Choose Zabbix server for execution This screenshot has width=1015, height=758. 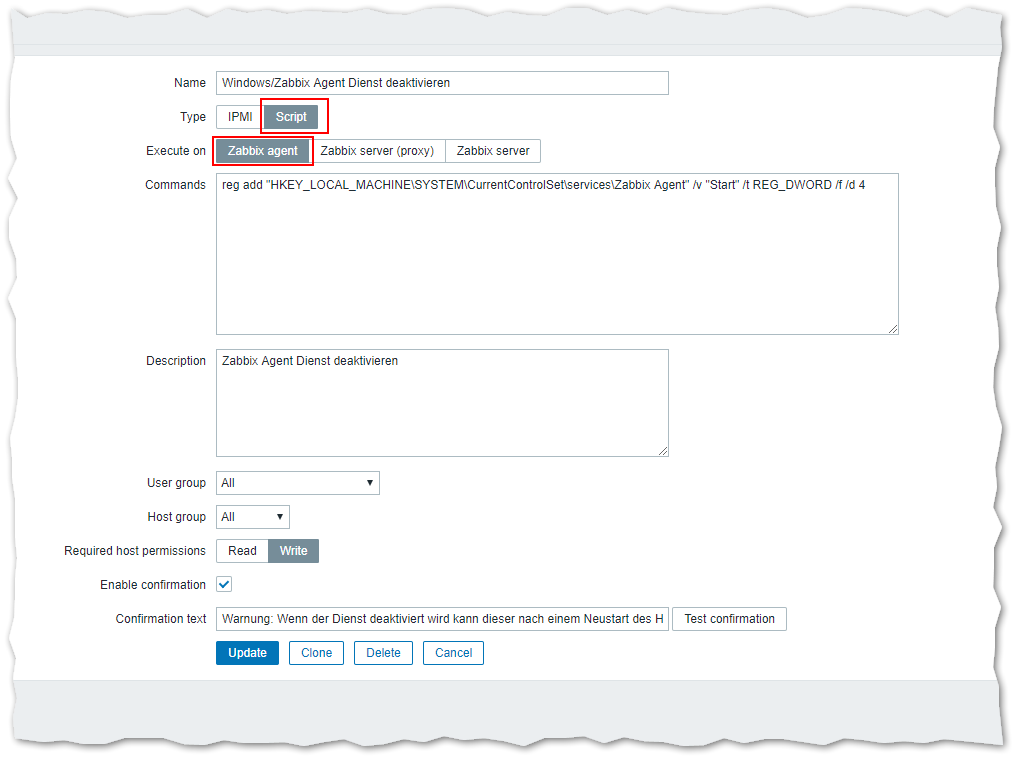click(x=493, y=151)
